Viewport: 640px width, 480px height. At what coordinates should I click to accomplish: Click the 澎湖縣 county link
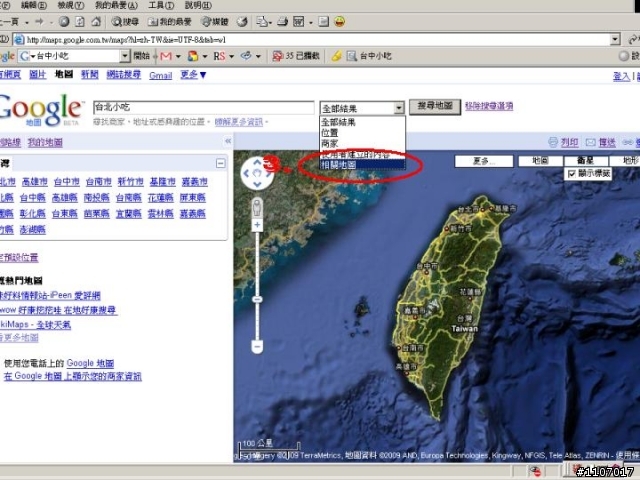(x=33, y=230)
